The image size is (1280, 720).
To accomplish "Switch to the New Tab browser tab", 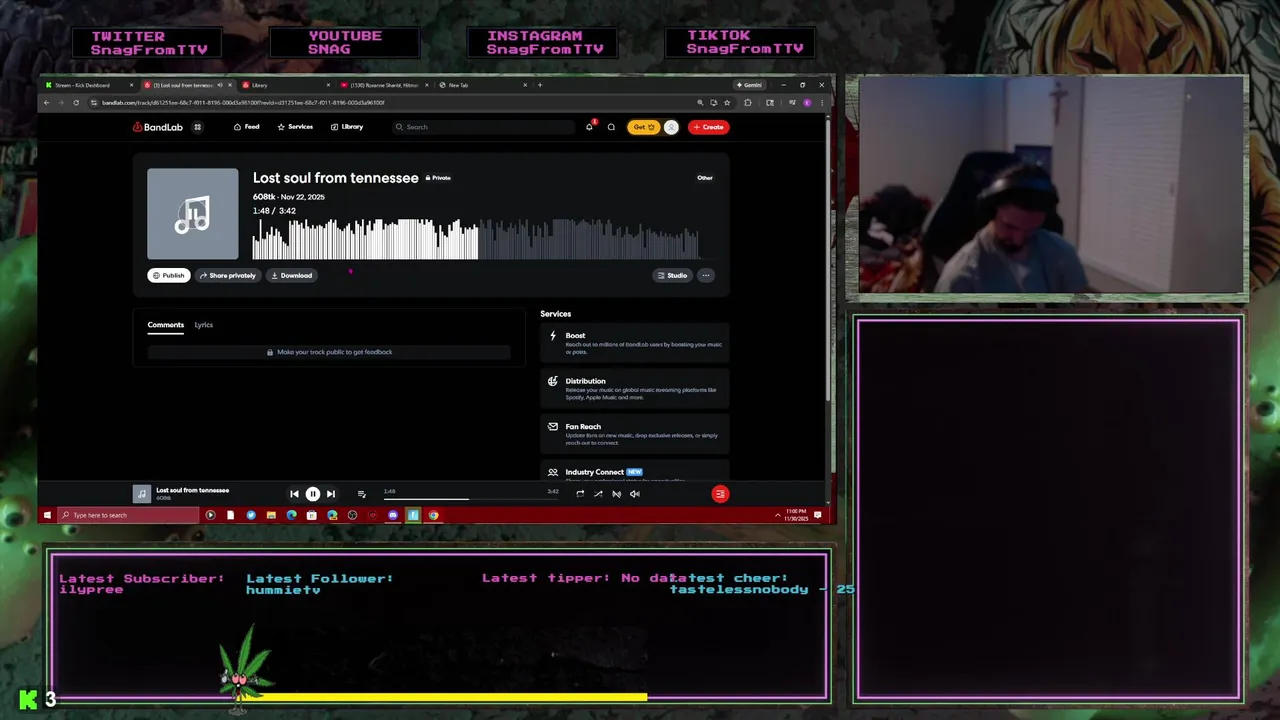I will click(x=482, y=85).
